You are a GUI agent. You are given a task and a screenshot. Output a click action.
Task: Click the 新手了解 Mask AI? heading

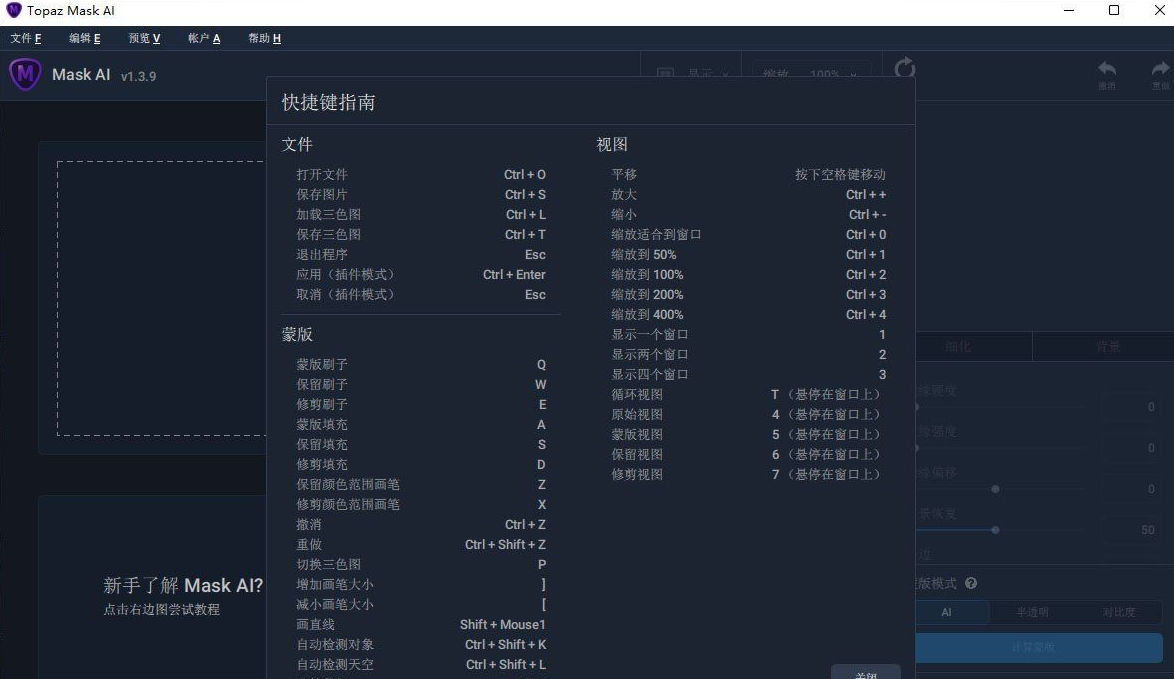click(x=183, y=585)
